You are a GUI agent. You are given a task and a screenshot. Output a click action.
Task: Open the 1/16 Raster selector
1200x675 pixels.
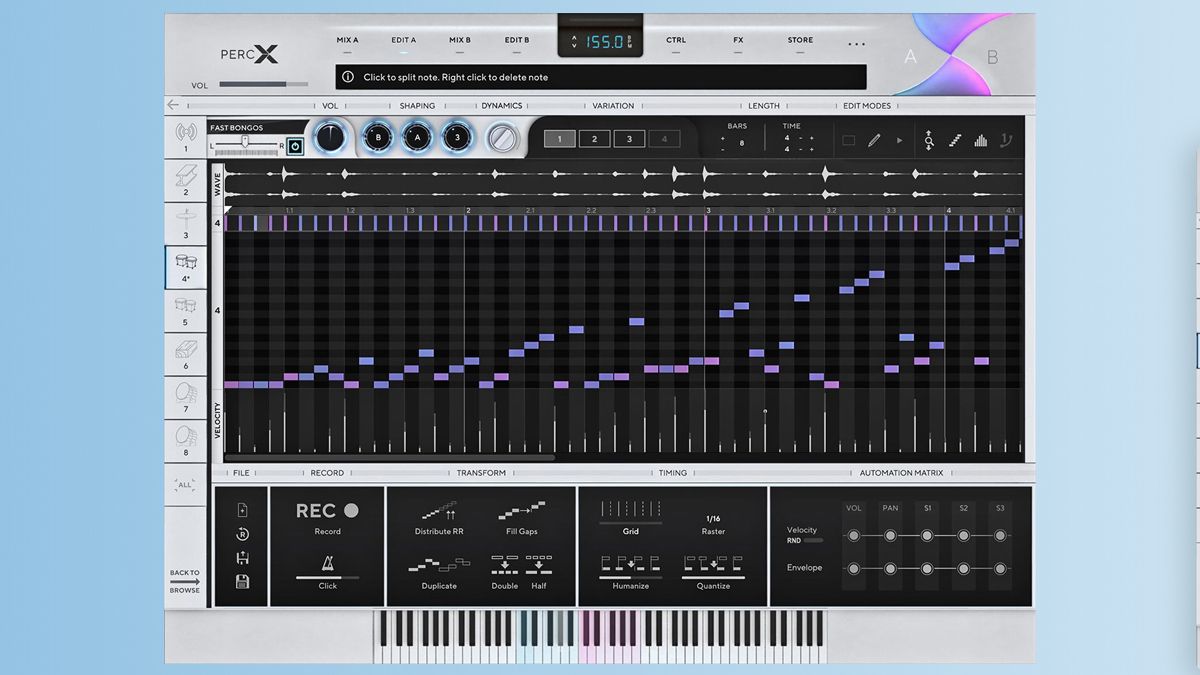coord(713,519)
